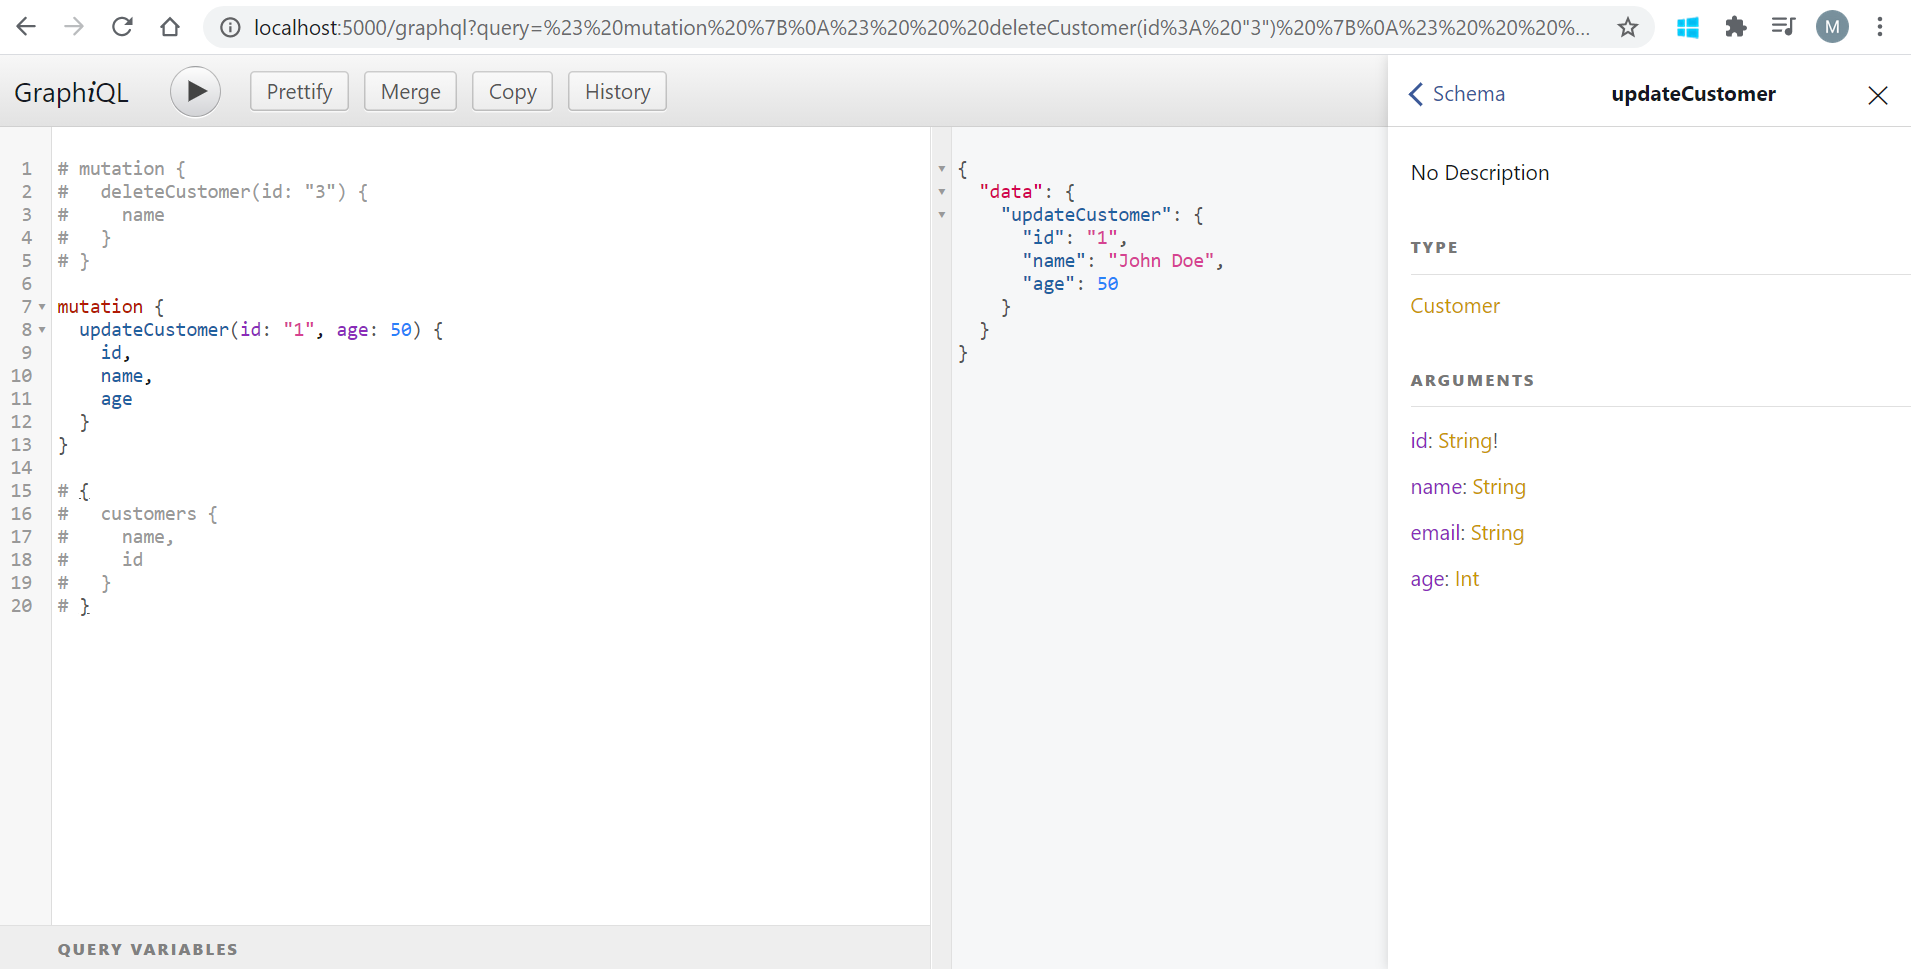The height and width of the screenshot is (969, 1911).
Task: Expand the QUERY VARIABLES section
Action: coord(147,948)
